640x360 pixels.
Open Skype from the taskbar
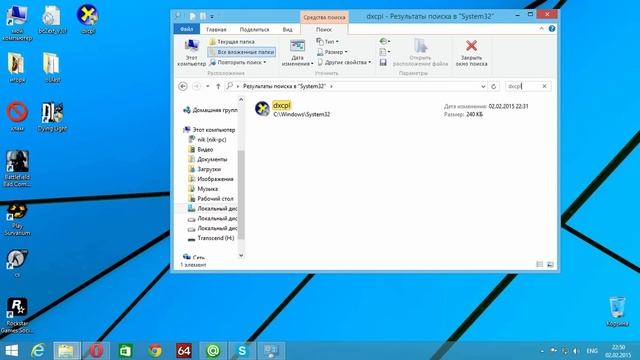242,351
